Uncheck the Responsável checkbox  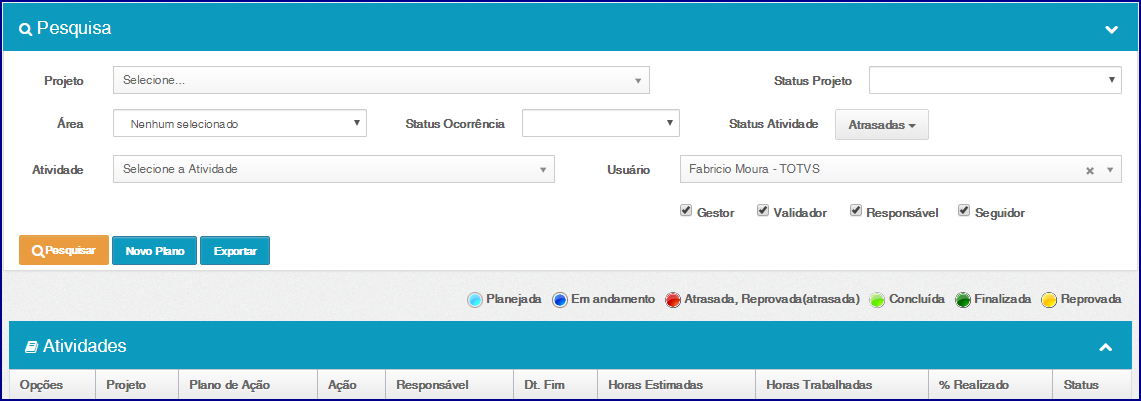pyautogui.click(x=856, y=211)
